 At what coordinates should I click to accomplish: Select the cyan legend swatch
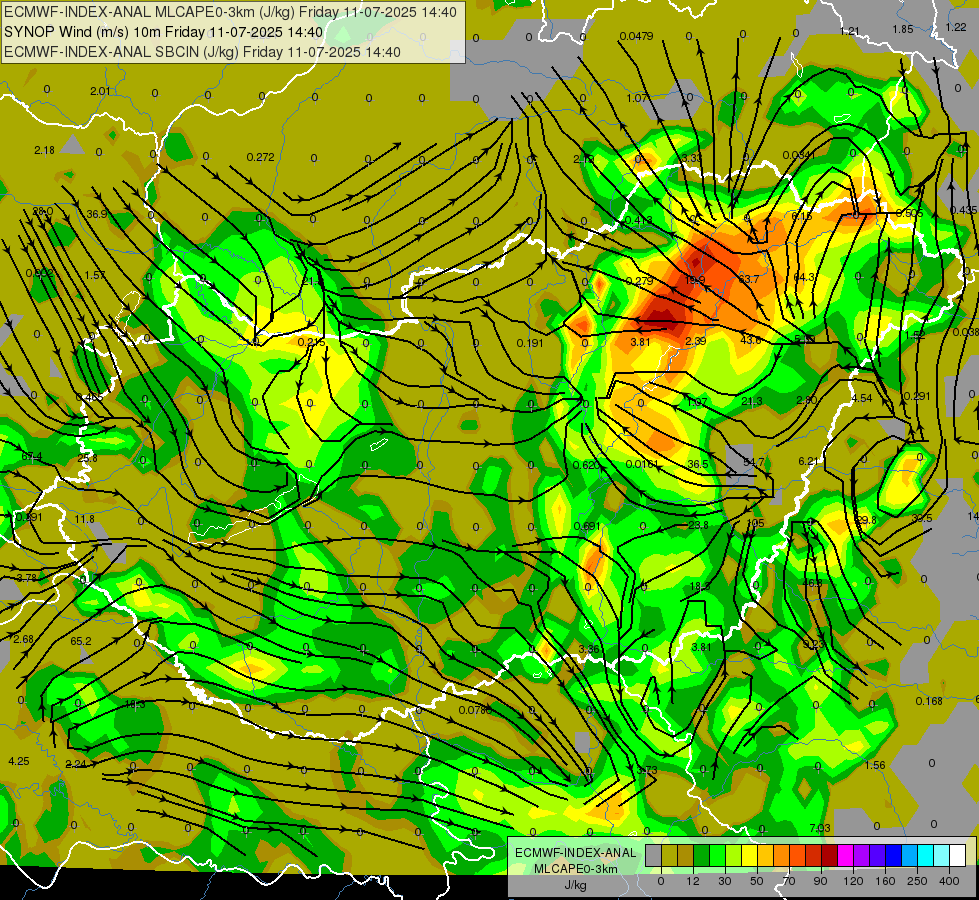click(x=926, y=855)
